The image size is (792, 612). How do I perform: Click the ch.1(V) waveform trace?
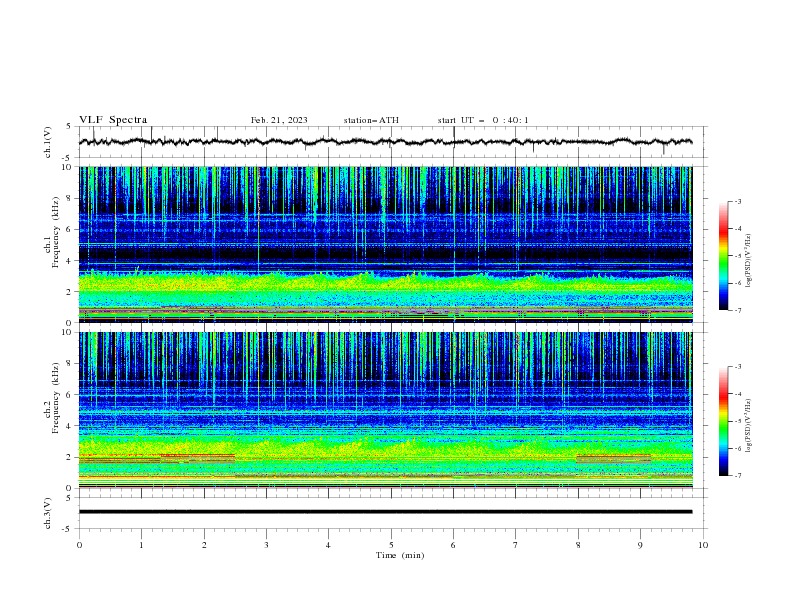coord(385,142)
